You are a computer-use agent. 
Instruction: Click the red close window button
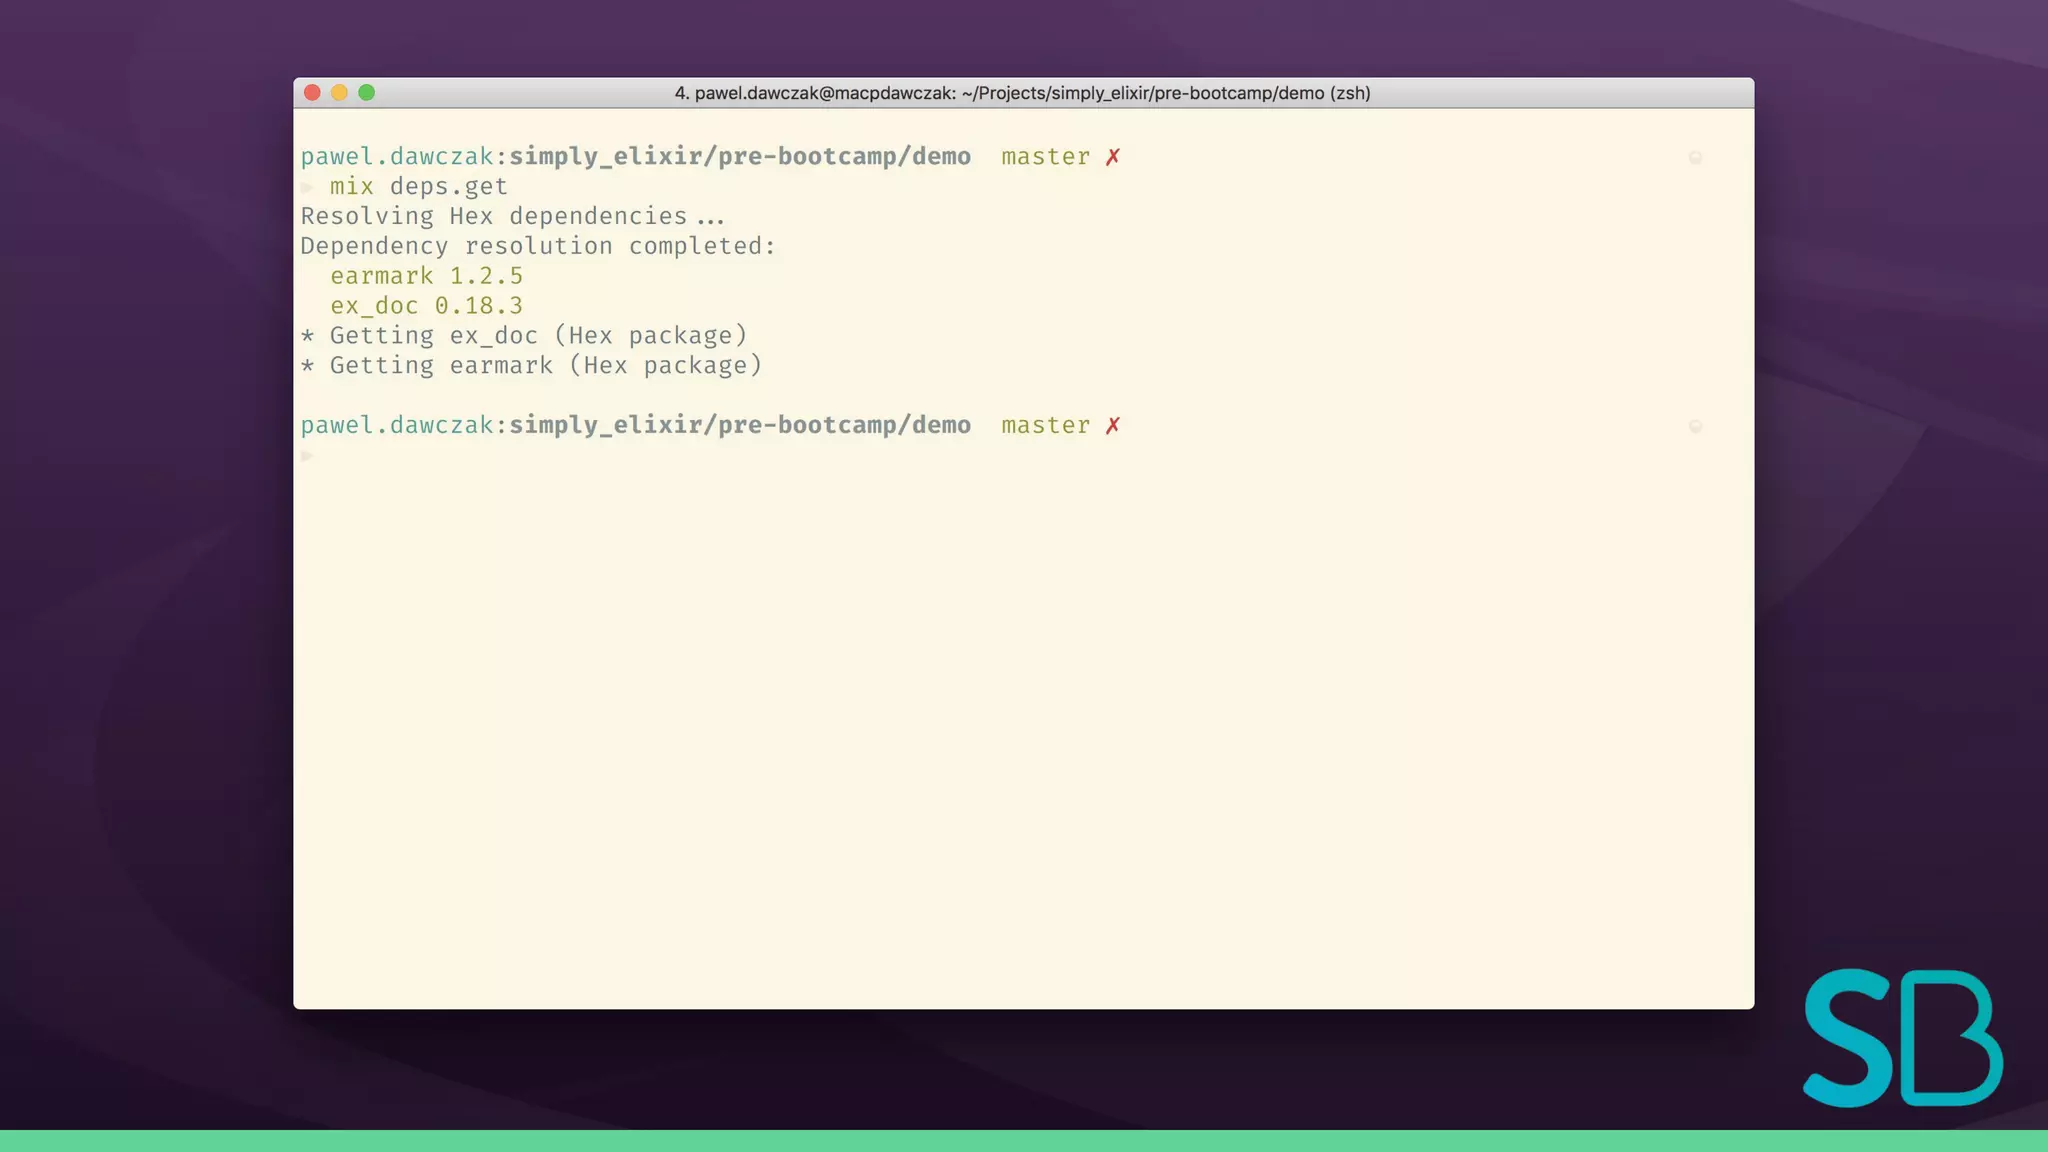pos(312,93)
